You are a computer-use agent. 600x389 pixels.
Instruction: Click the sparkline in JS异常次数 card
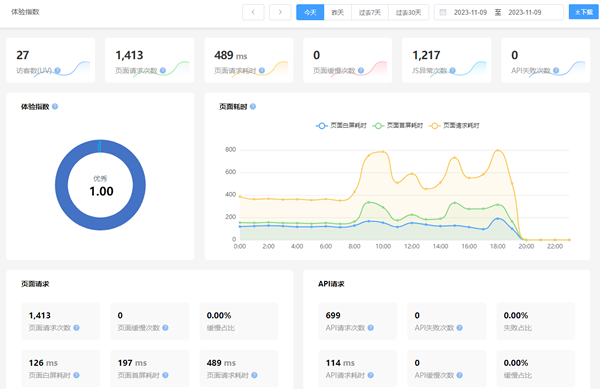[458, 69]
